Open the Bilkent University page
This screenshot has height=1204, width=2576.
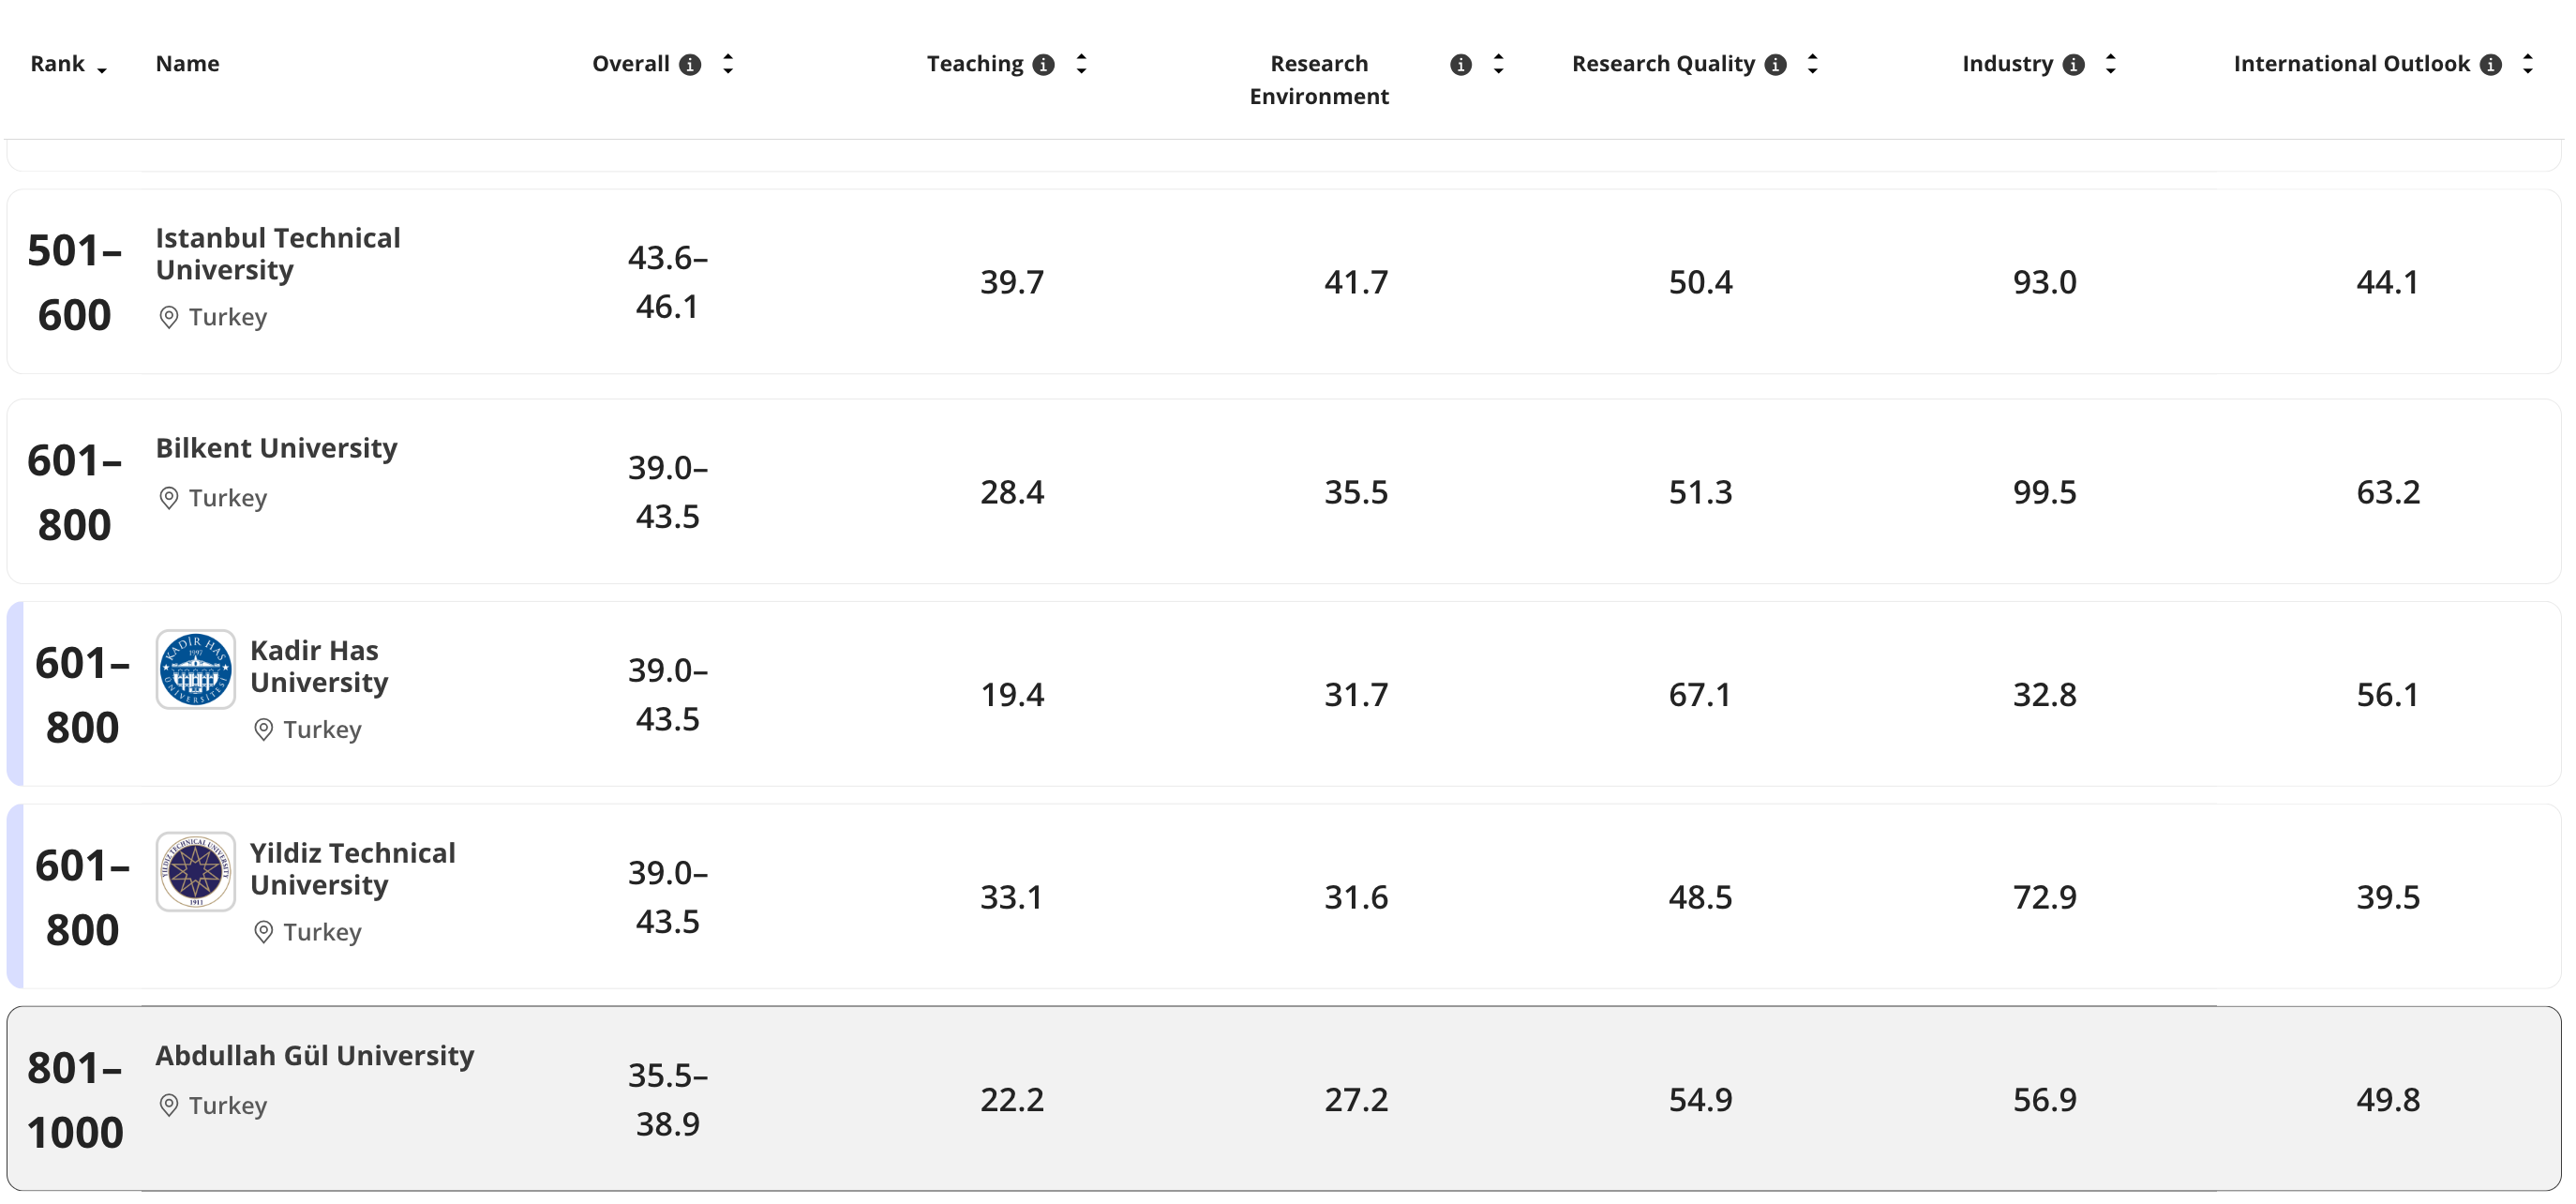(x=276, y=448)
